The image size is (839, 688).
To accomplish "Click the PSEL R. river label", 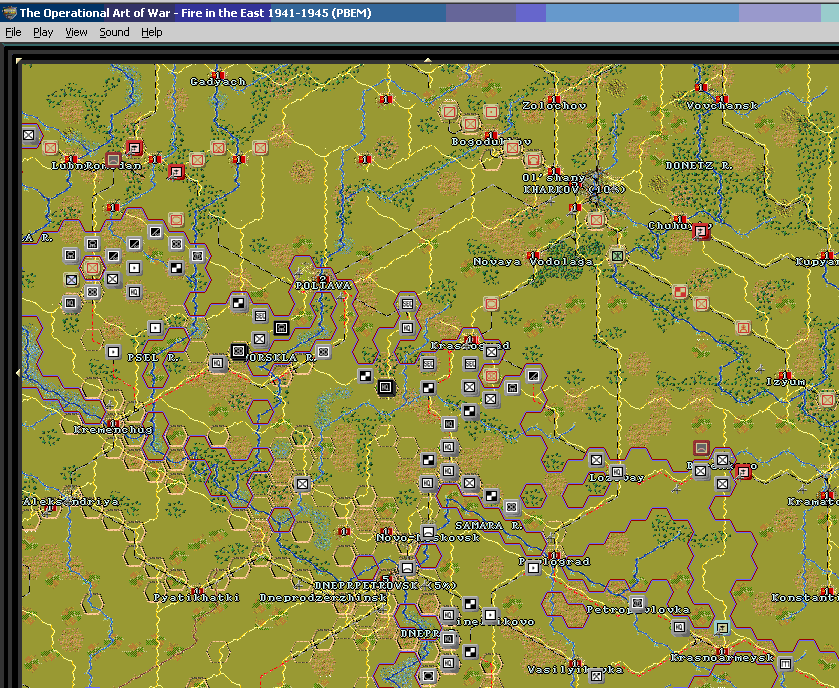I will tap(153, 357).
